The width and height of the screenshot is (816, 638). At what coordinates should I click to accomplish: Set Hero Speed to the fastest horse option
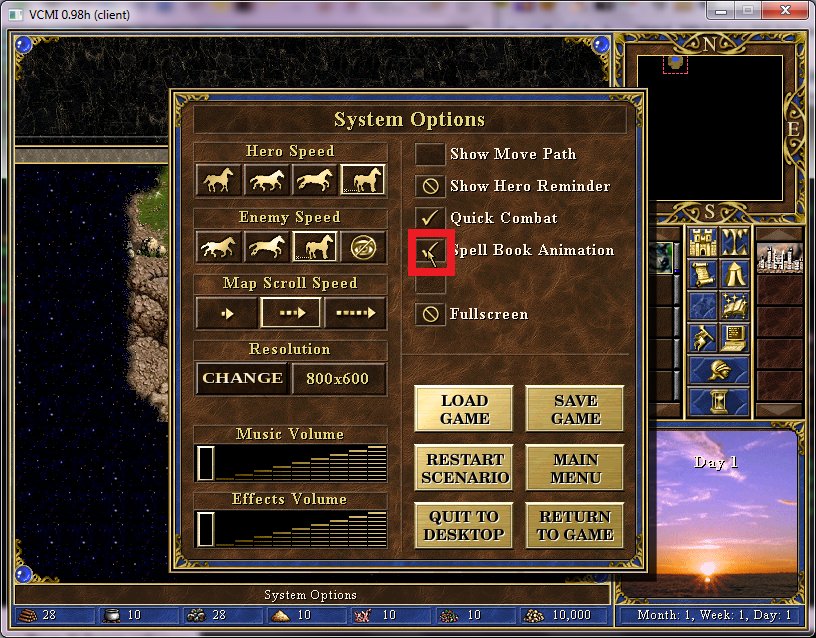pyautogui.click(x=363, y=180)
